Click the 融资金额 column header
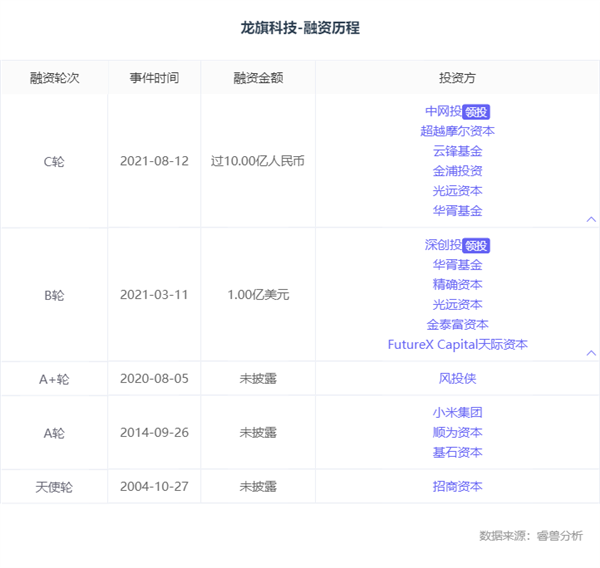The width and height of the screenshot is (600, 568). click(x=257, y=78)
